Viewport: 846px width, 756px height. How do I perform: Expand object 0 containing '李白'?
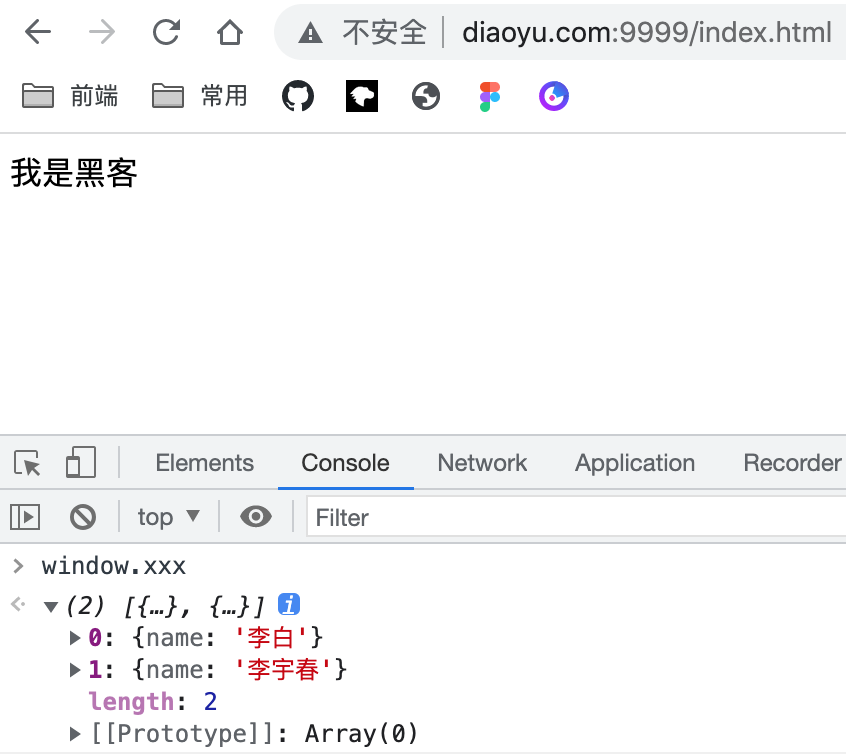(x=75, y=637)
